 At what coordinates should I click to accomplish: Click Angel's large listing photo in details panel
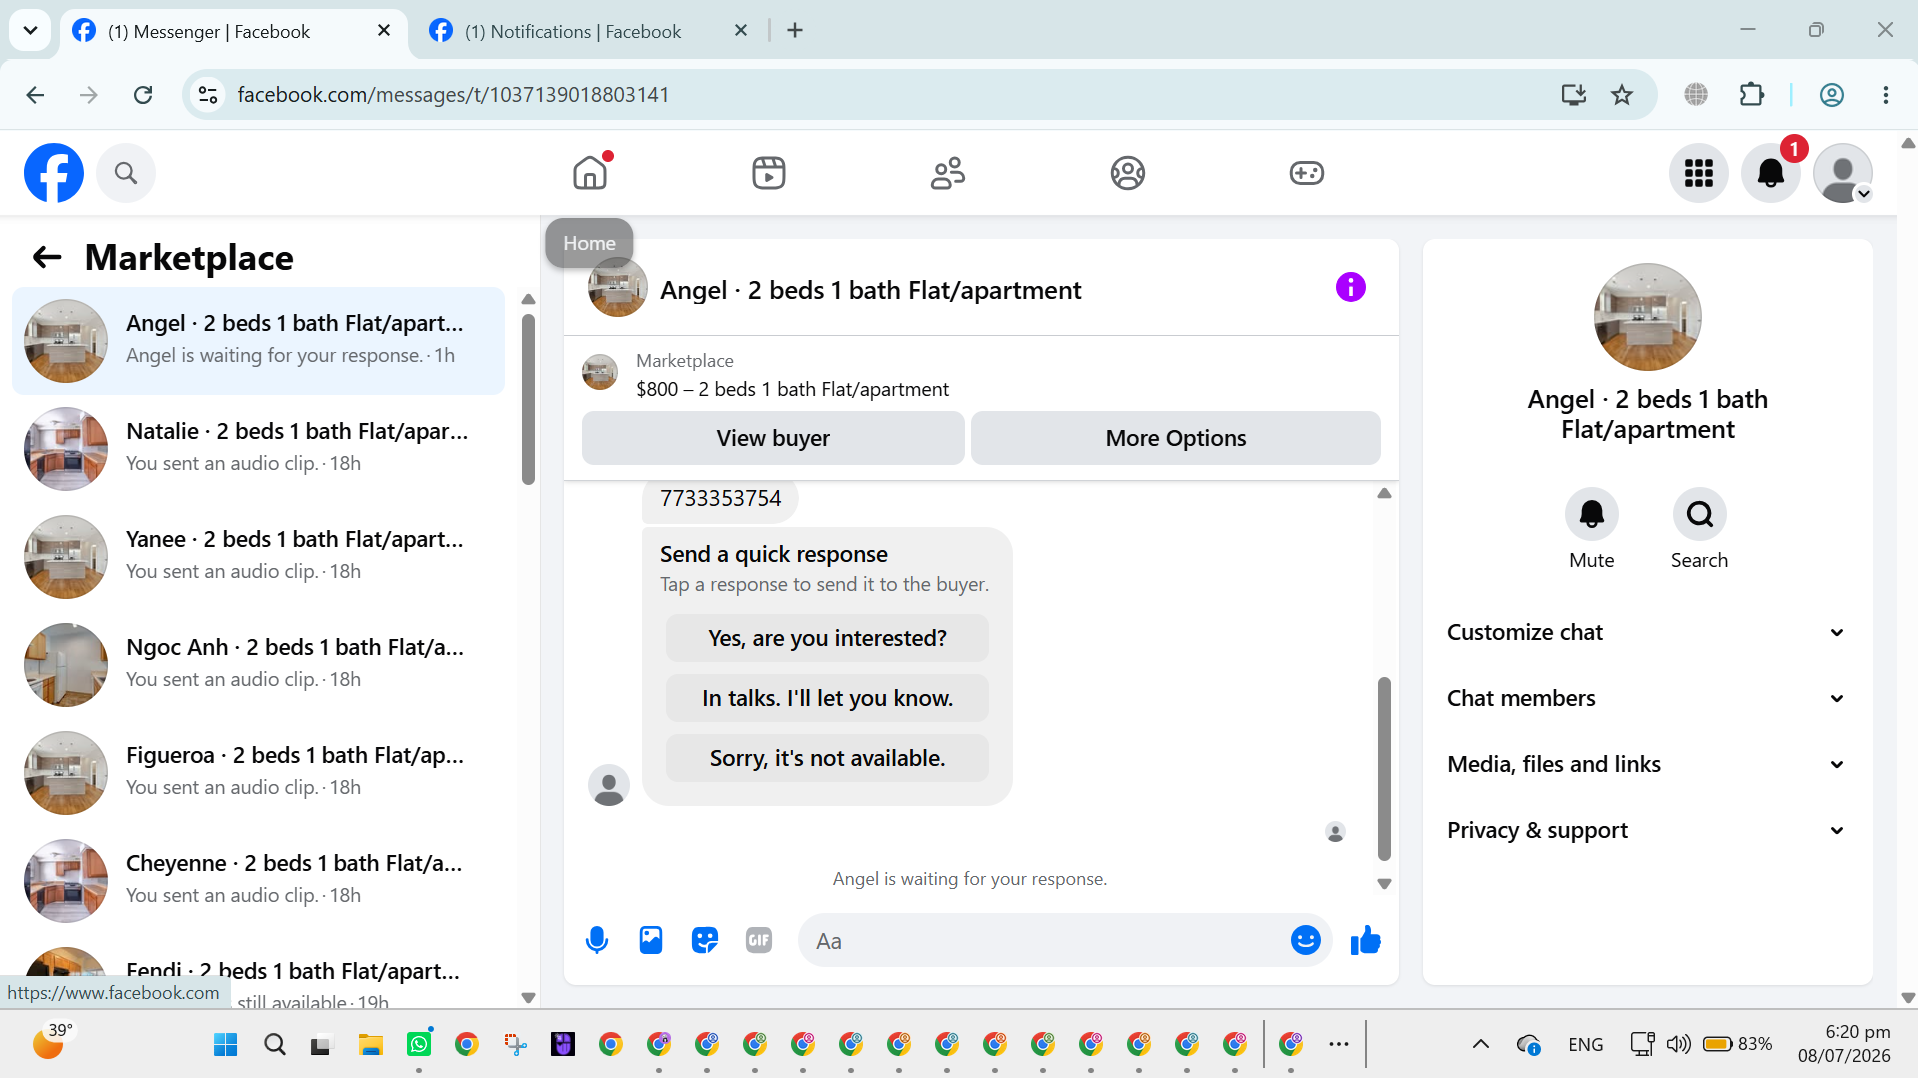[x=1647, y=317]
